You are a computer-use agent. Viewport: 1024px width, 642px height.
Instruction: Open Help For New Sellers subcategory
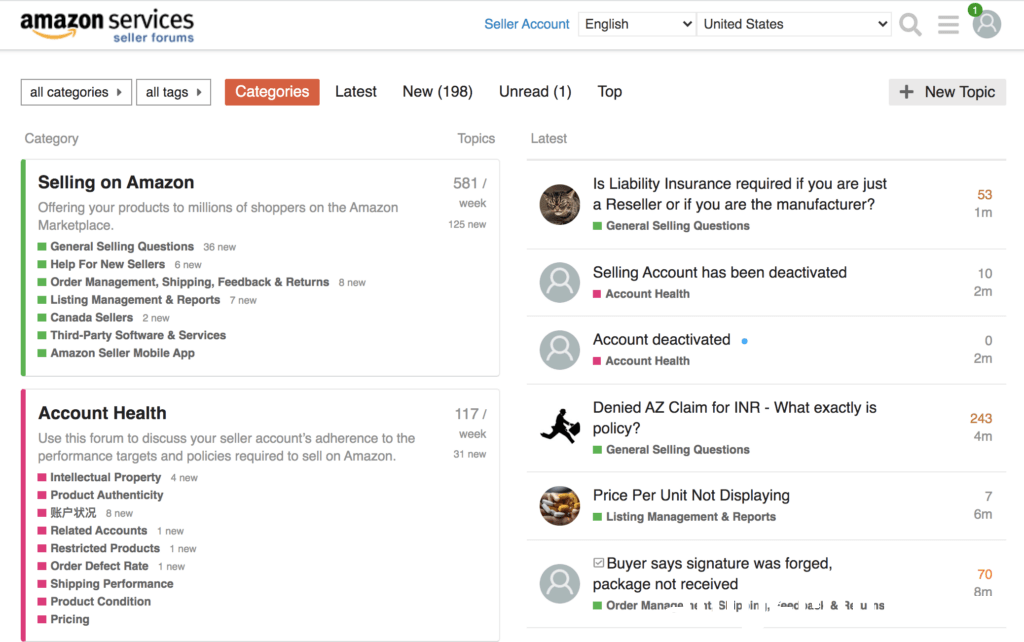[x=108, y=264]
